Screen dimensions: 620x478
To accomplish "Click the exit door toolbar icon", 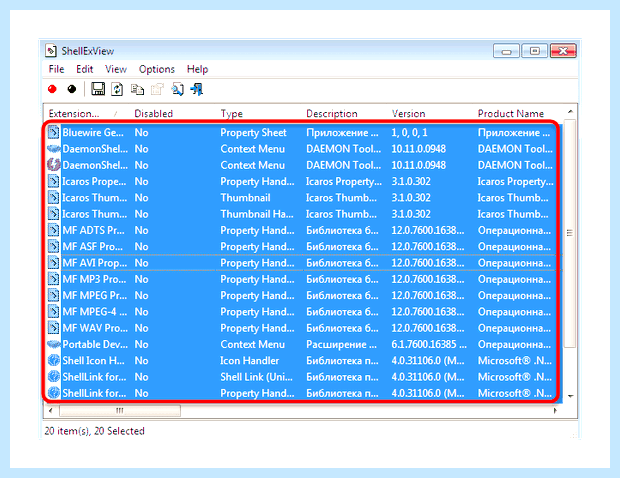I will click(x=197, y=89).
